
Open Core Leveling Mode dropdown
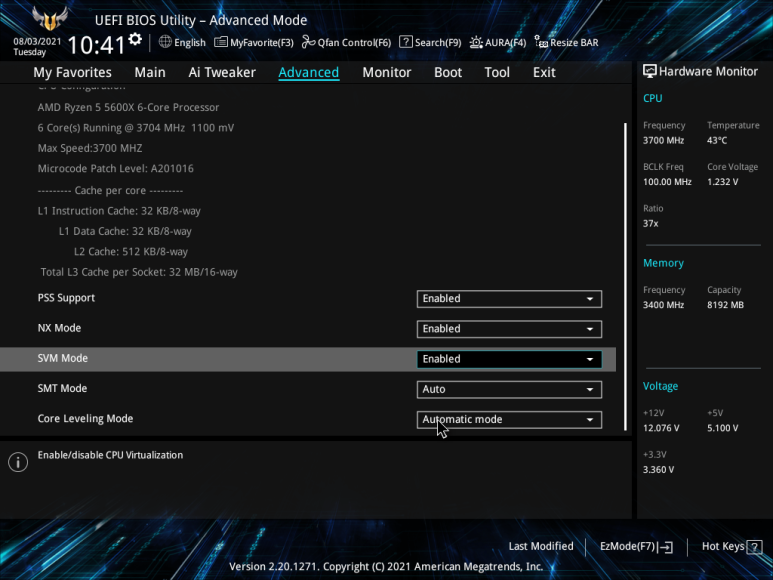click(509, 419)
